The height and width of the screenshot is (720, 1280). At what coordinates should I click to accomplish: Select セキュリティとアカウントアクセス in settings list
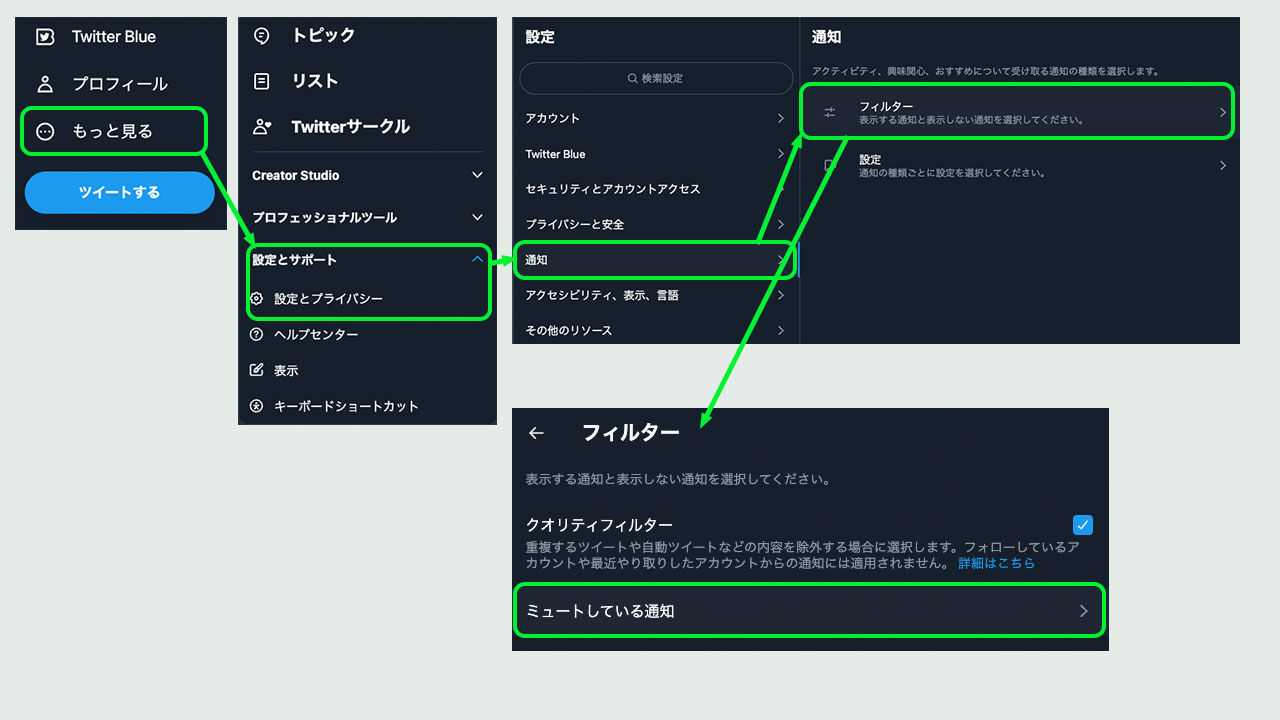[655, 189]
